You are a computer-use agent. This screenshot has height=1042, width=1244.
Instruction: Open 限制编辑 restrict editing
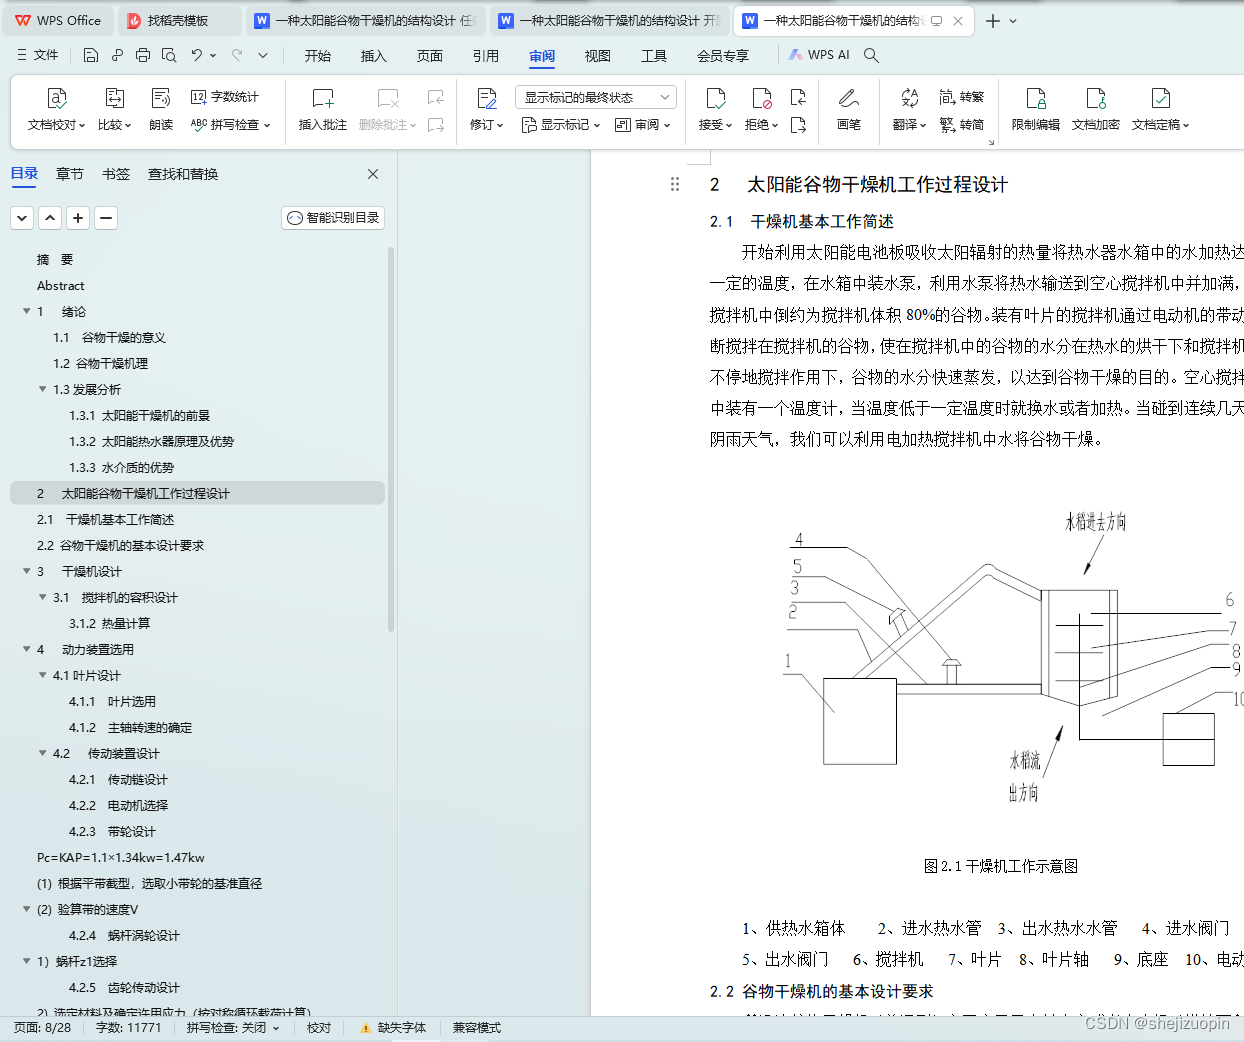(x=1035, y=110)
